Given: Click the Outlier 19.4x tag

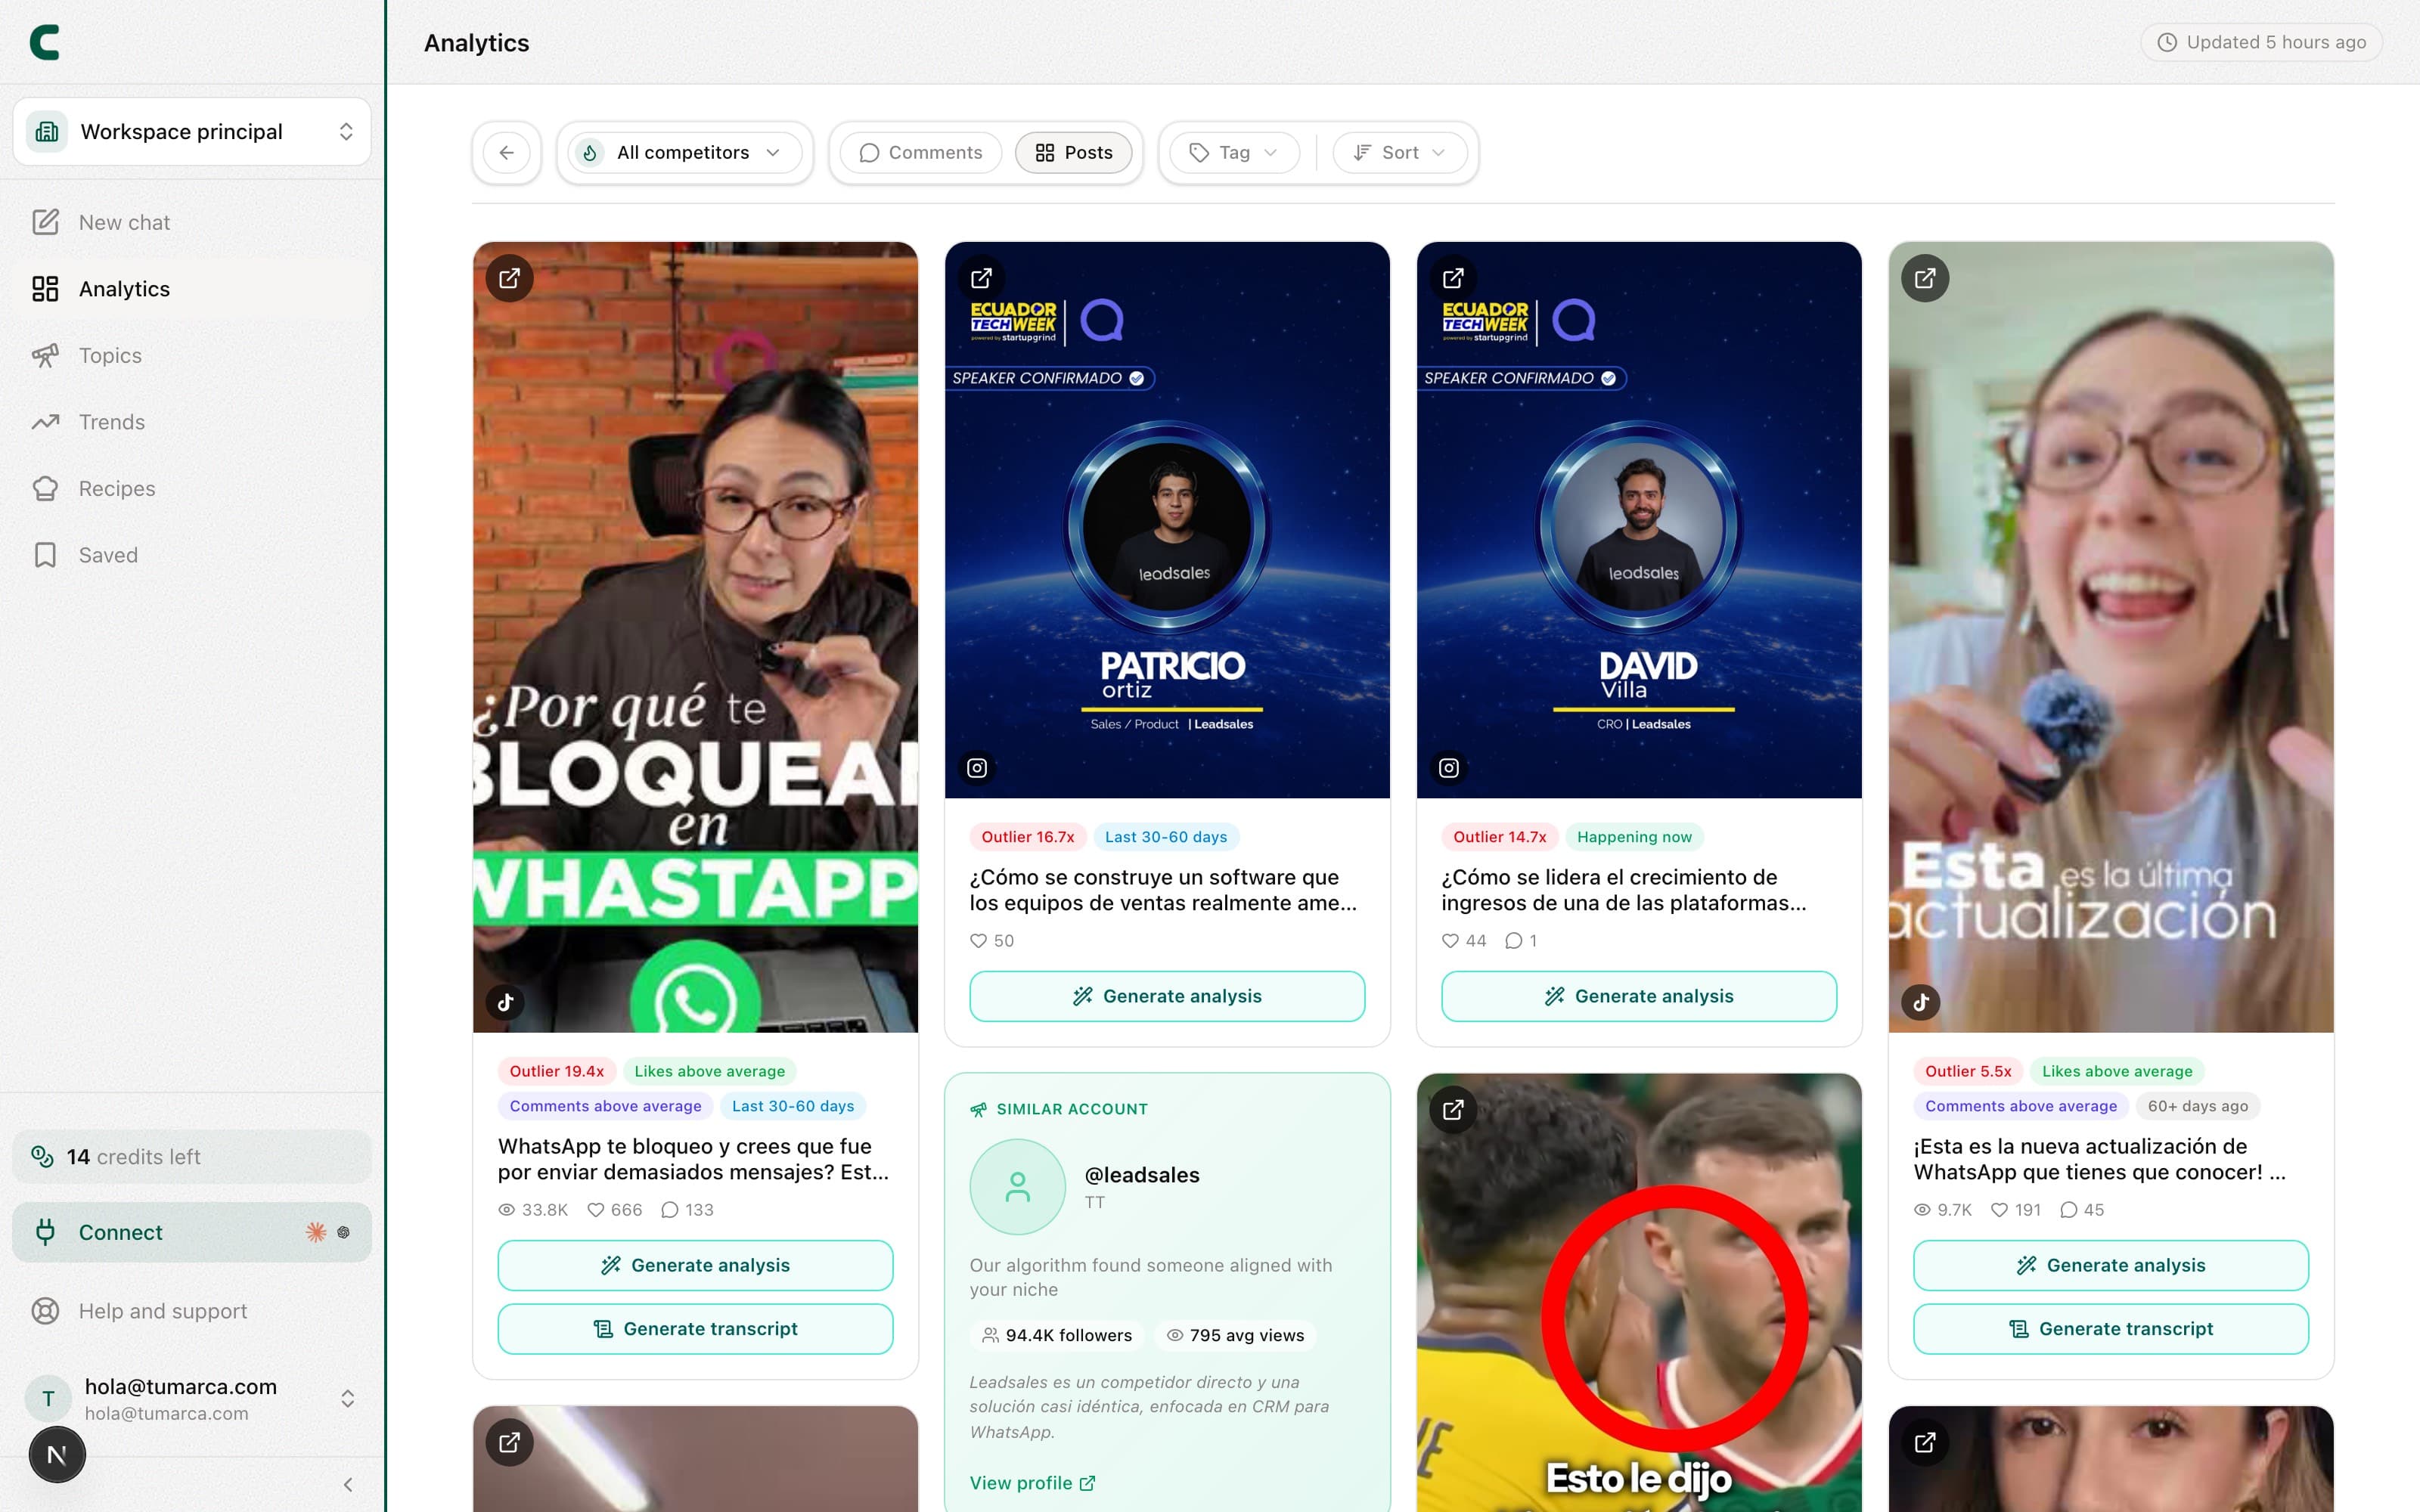Looking at the screenshot, I should pyautogui.click(x=557, y=1072).
